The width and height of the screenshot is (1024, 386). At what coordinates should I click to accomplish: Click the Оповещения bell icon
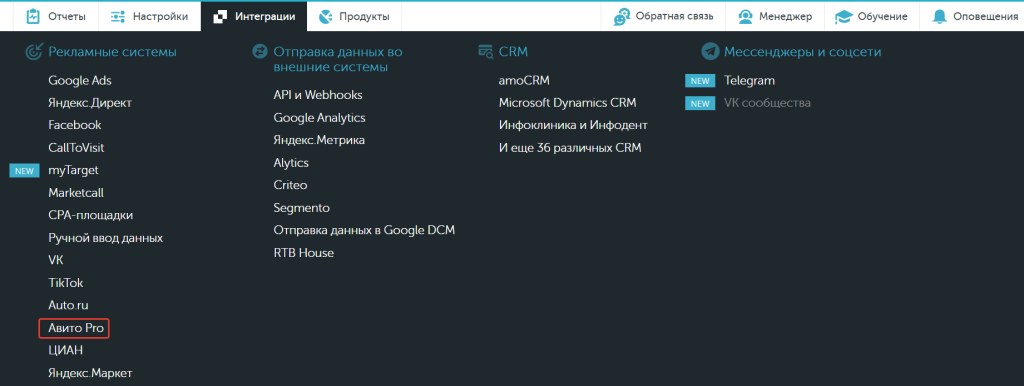click(940, 16)
